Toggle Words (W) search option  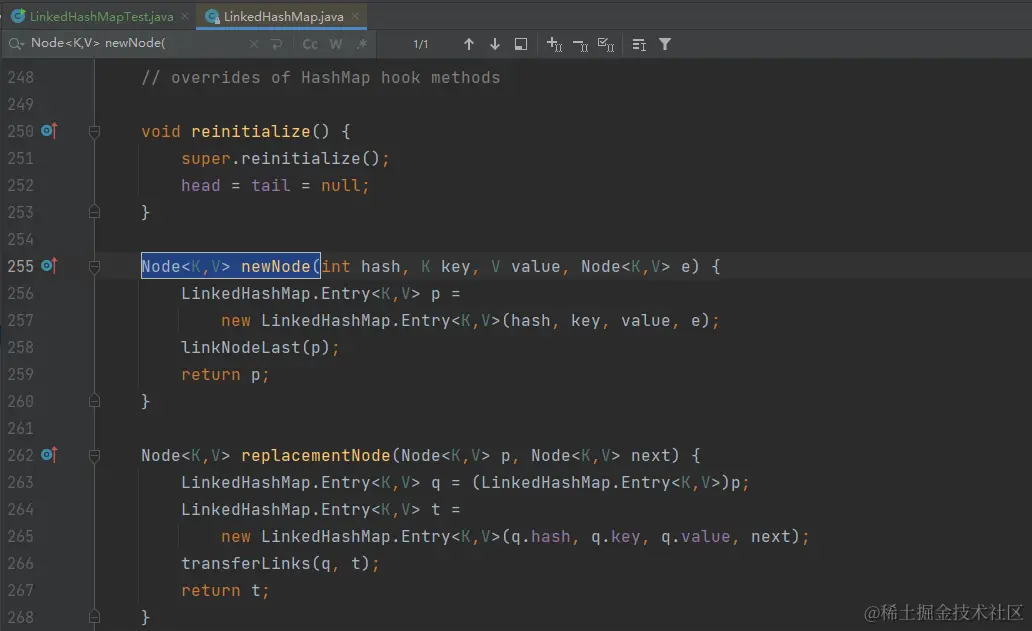click(x=336, y=44)
